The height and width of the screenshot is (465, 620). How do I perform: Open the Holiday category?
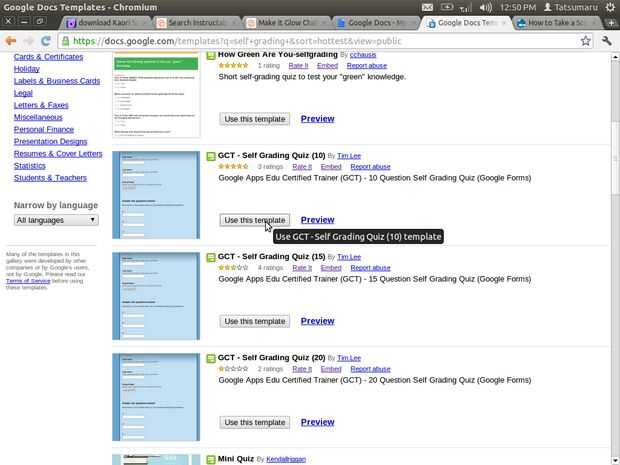(x=26, y=69)
